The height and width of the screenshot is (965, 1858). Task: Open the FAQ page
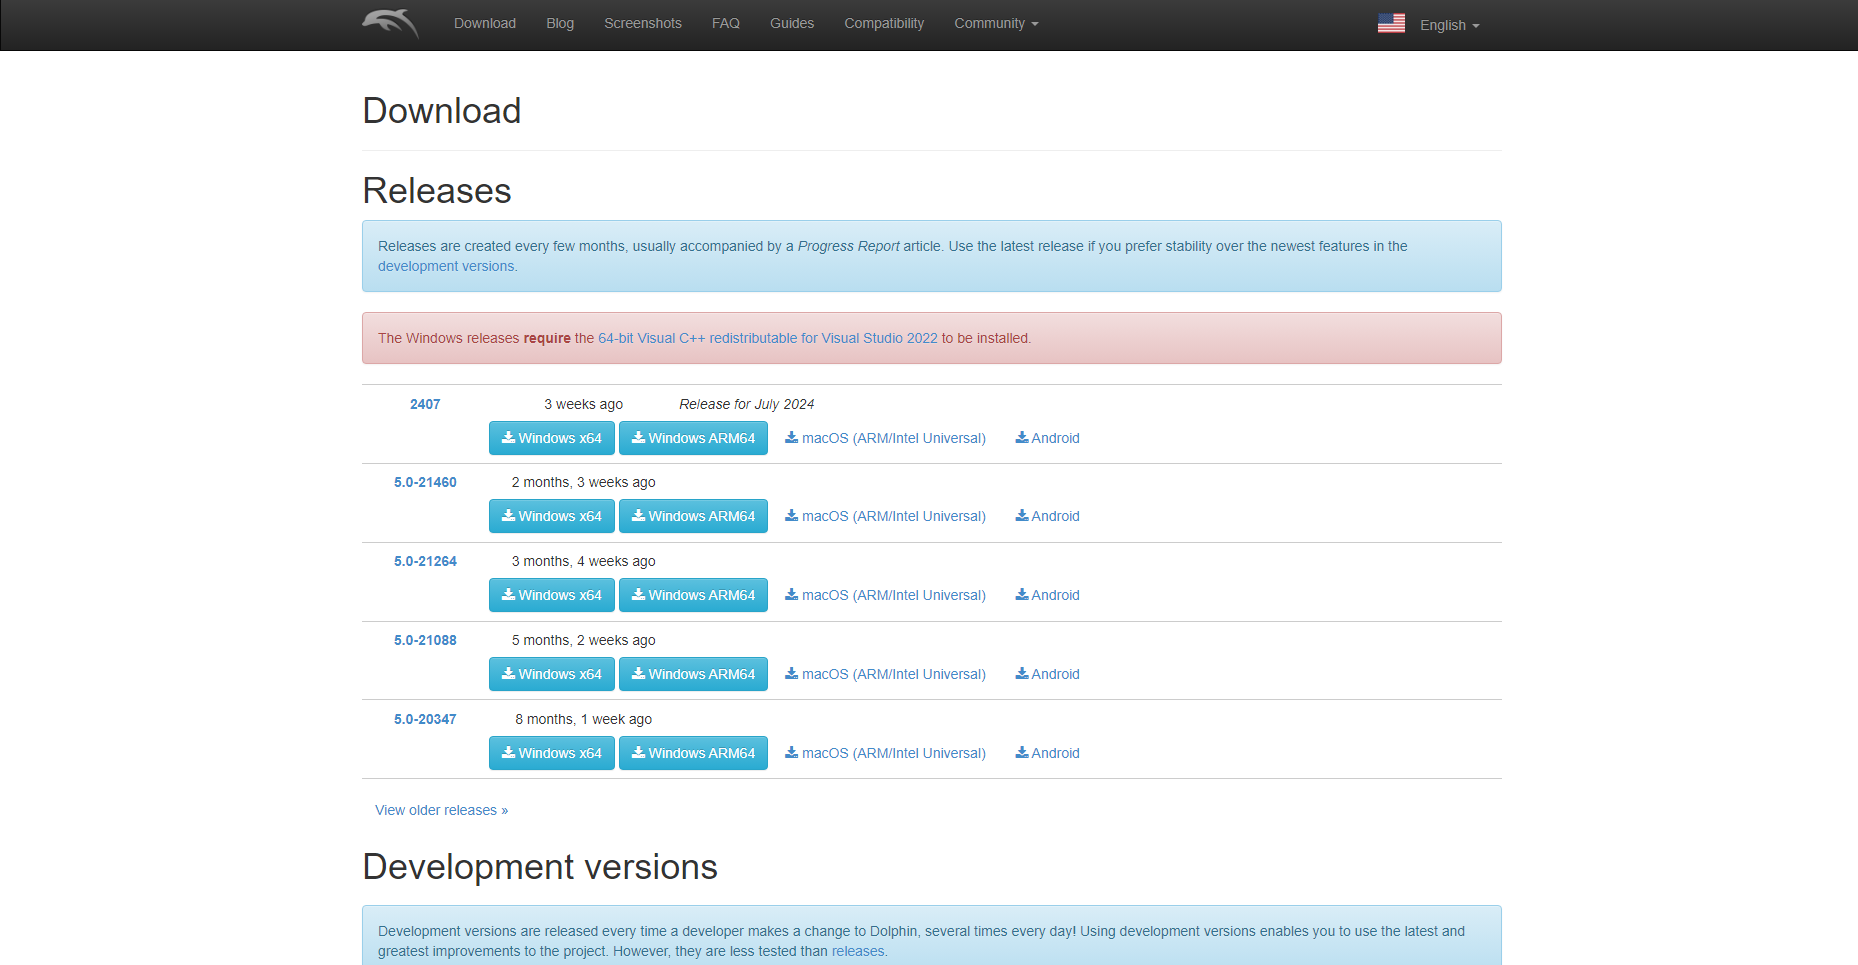point(726,23)
